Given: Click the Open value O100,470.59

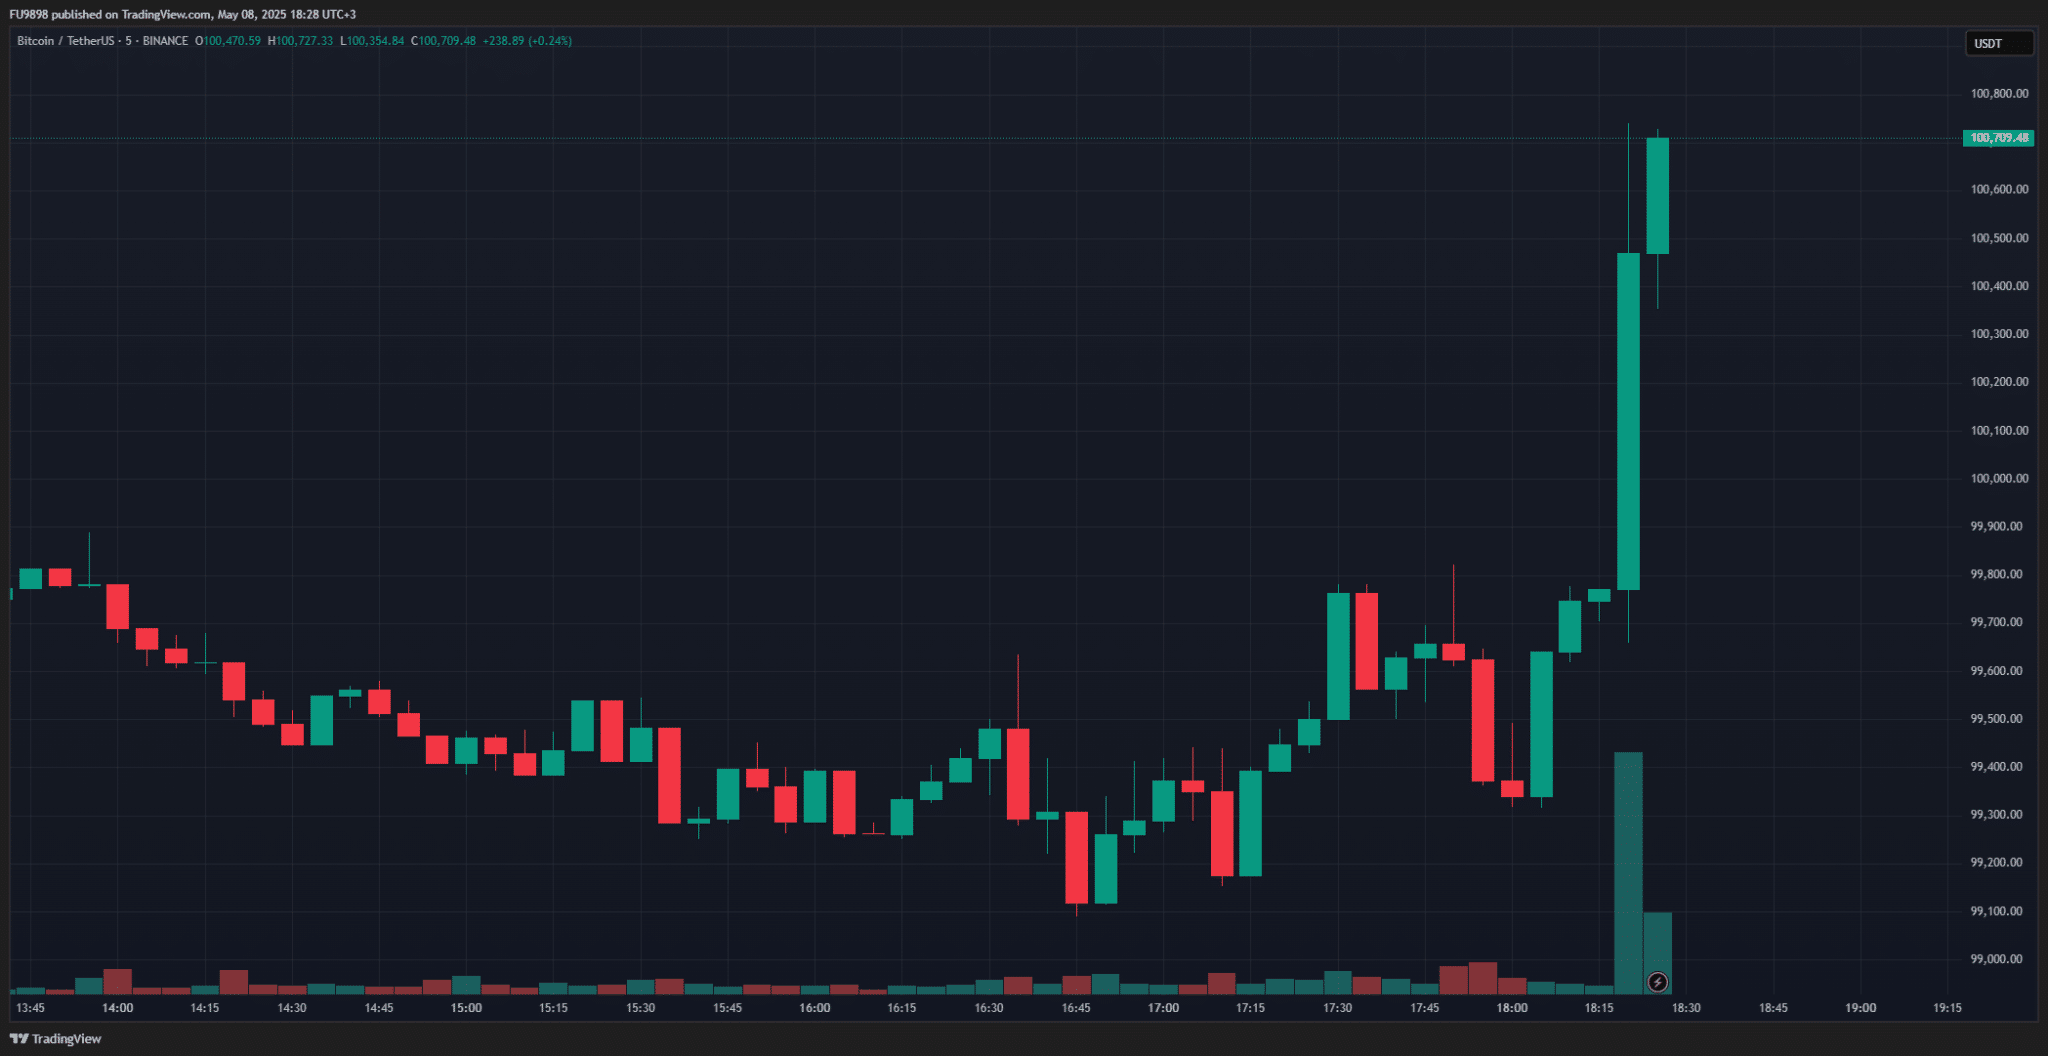Looking at the screenshot, I should [227, 41].
